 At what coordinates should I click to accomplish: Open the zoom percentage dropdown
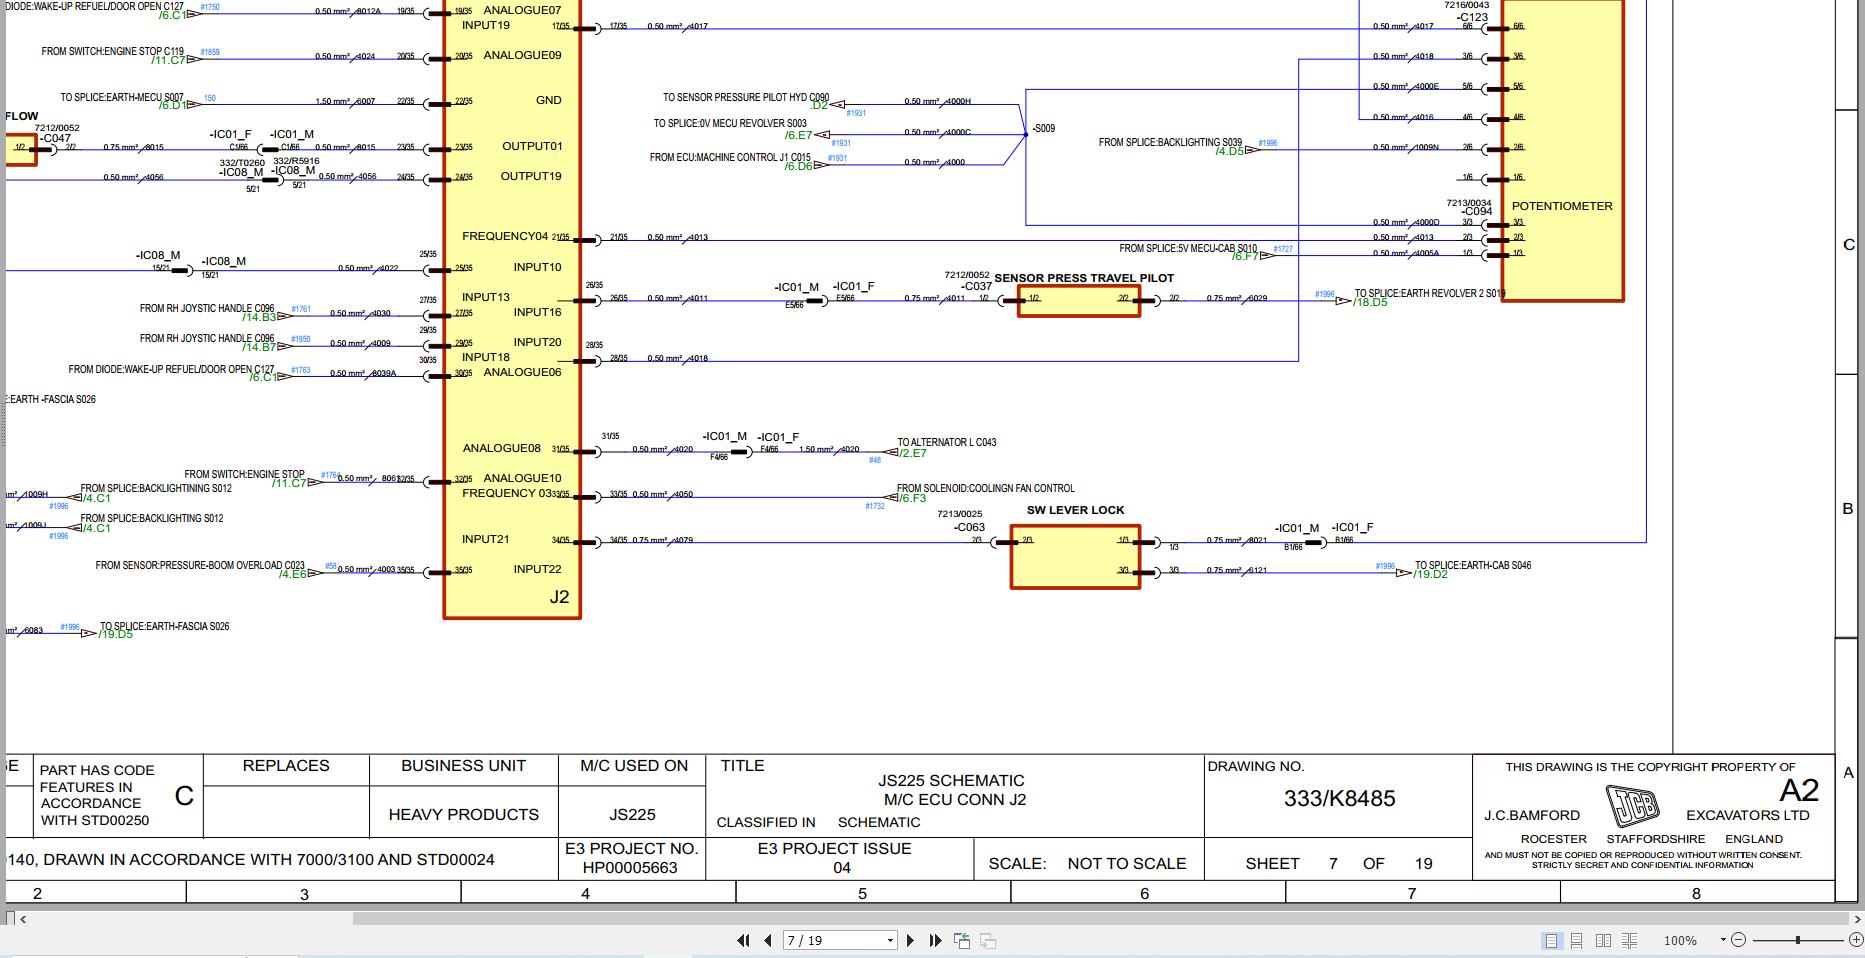[x=1723, y=940]
